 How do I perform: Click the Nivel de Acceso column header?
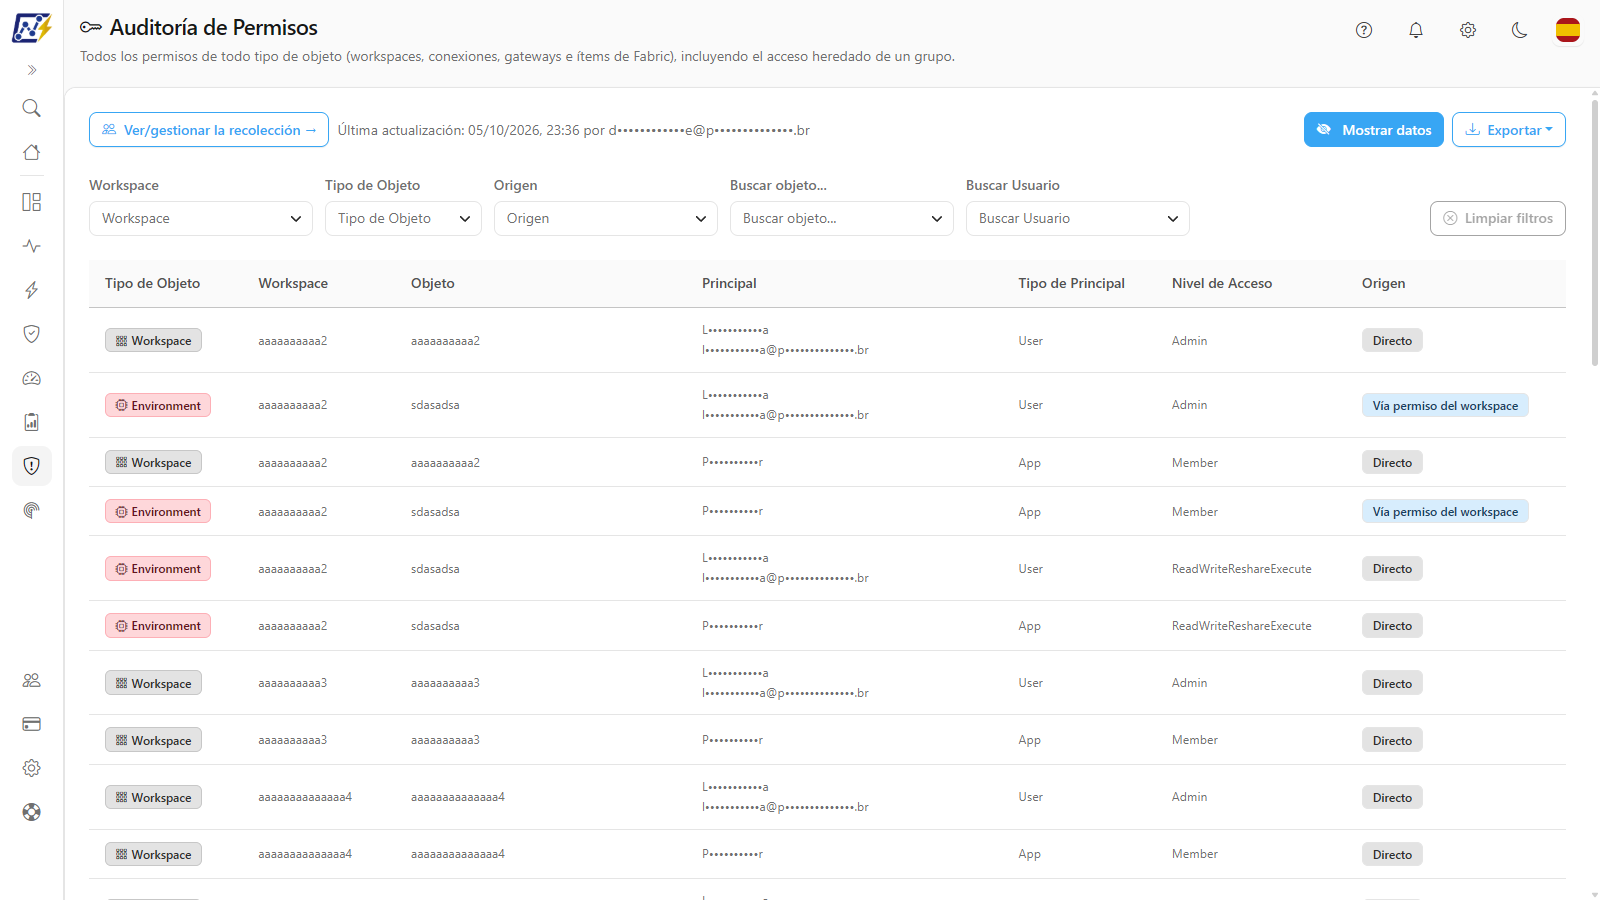[x=1222, y=284]
